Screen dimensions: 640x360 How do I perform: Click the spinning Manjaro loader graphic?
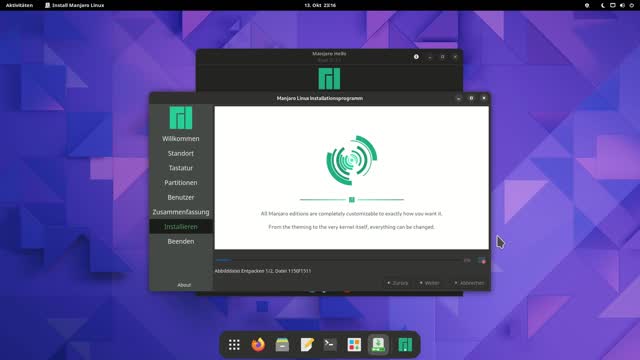tap(351, 160)
